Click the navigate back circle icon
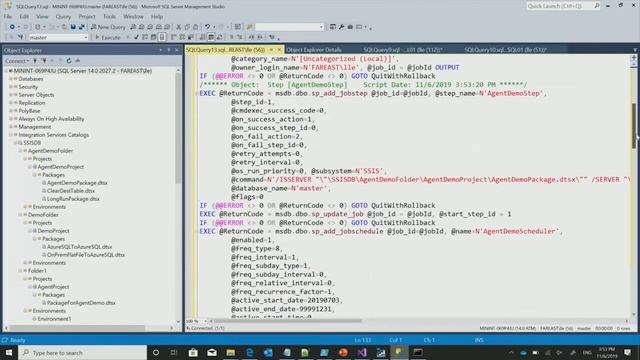The height and width of the screenshot is (360, 640). [12, 27]
